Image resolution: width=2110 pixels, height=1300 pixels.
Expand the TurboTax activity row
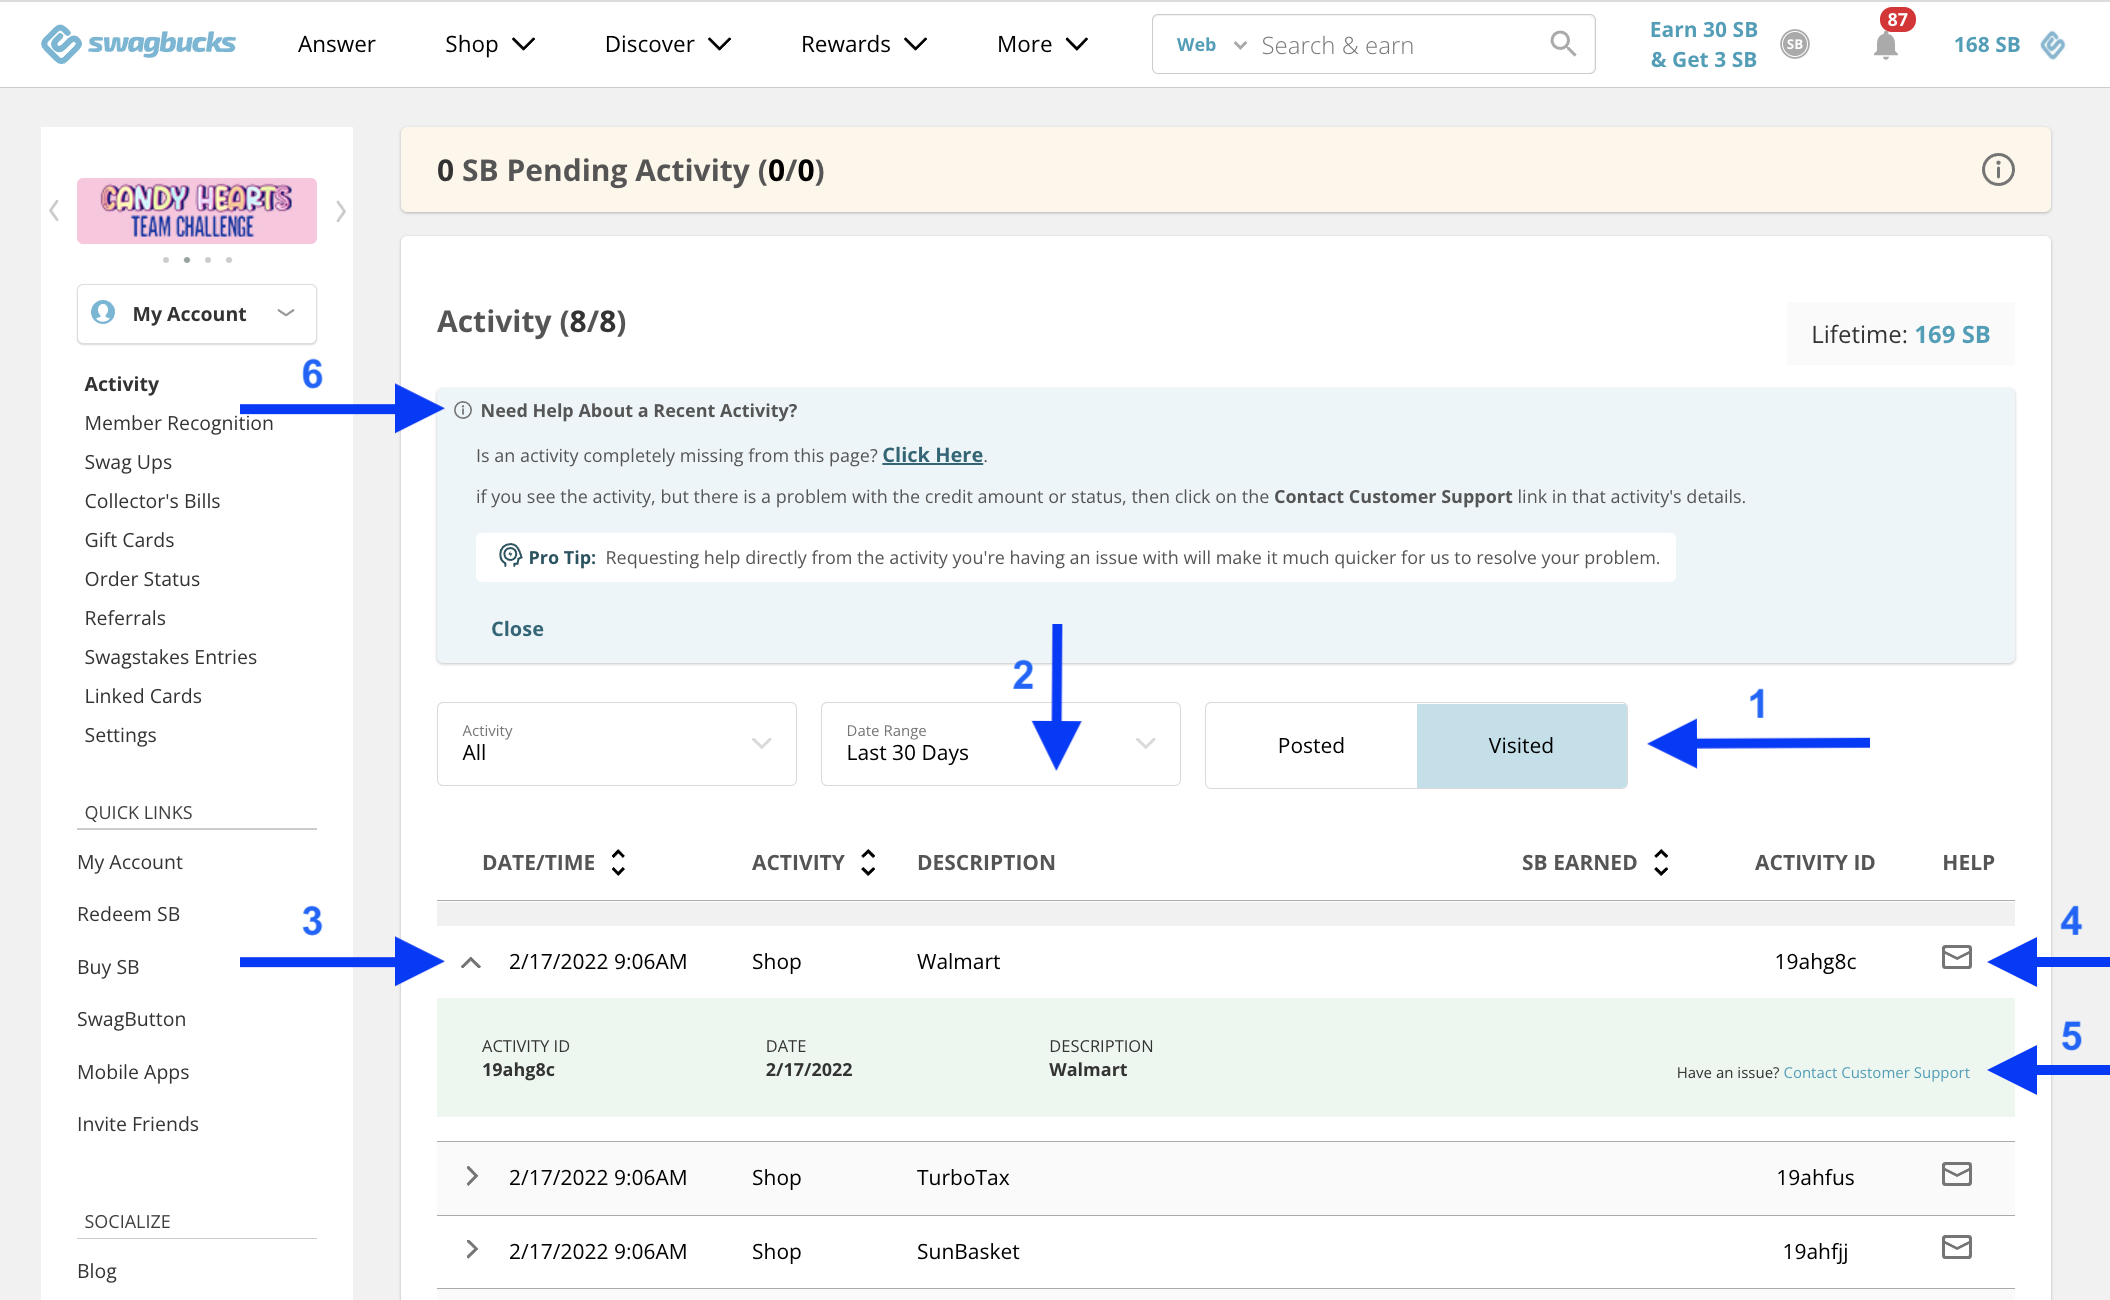click(x=471, y=1177)
